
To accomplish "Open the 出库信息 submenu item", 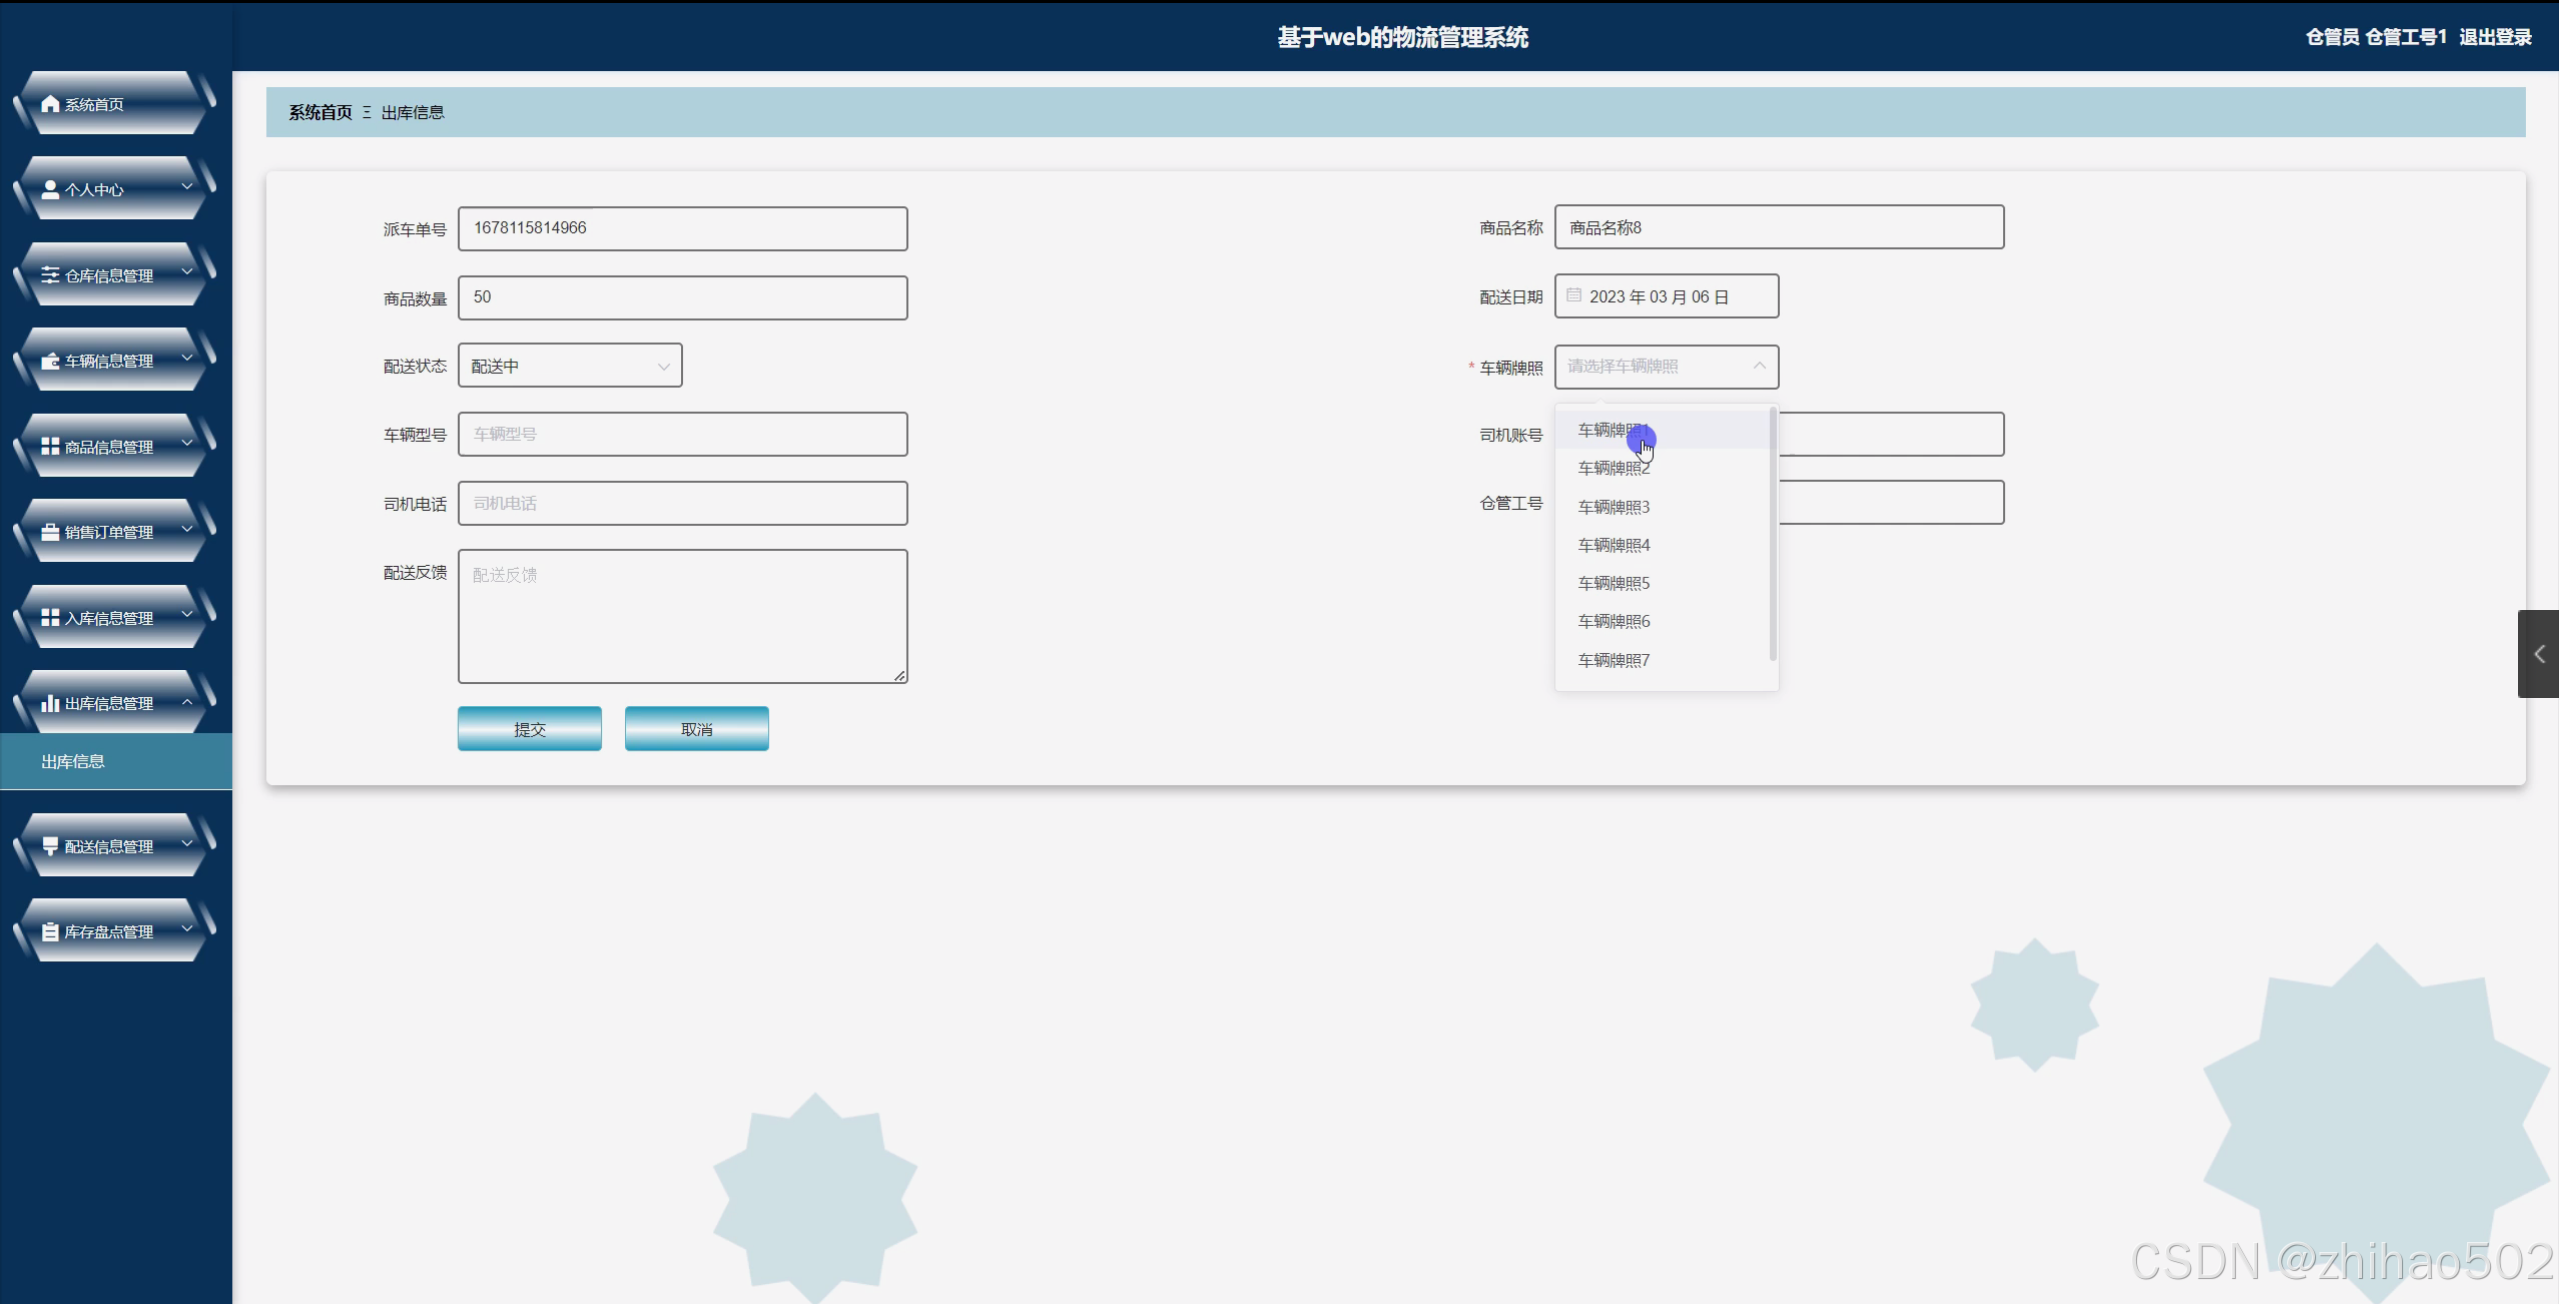I will click(73, 762).
